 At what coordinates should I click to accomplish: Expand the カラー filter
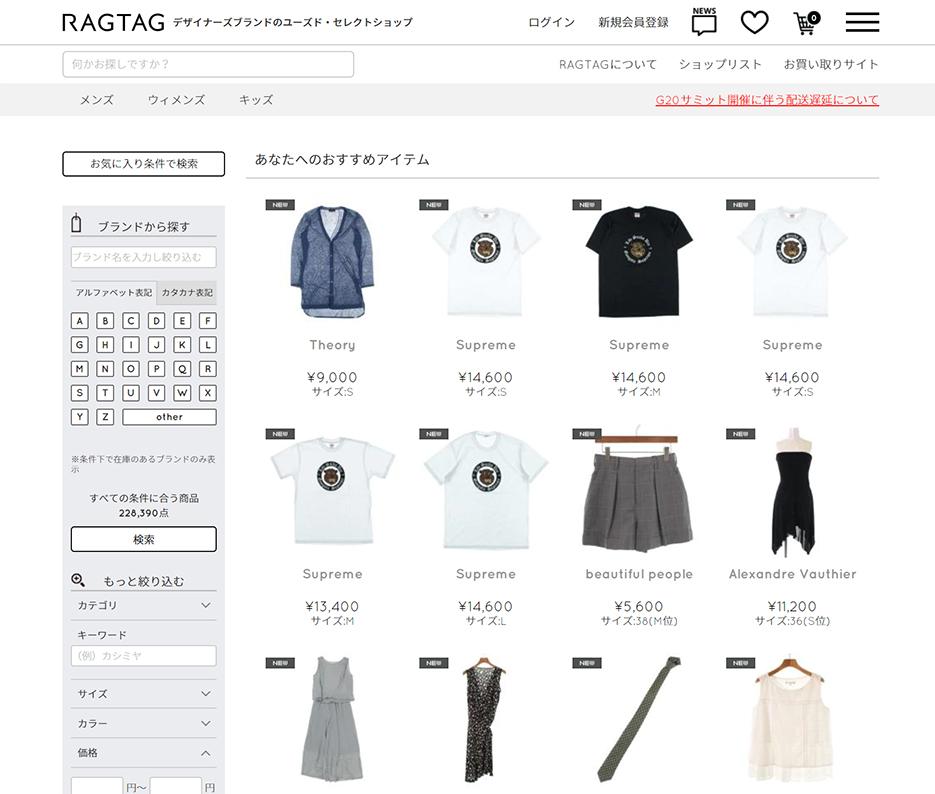tap(144, 723)
